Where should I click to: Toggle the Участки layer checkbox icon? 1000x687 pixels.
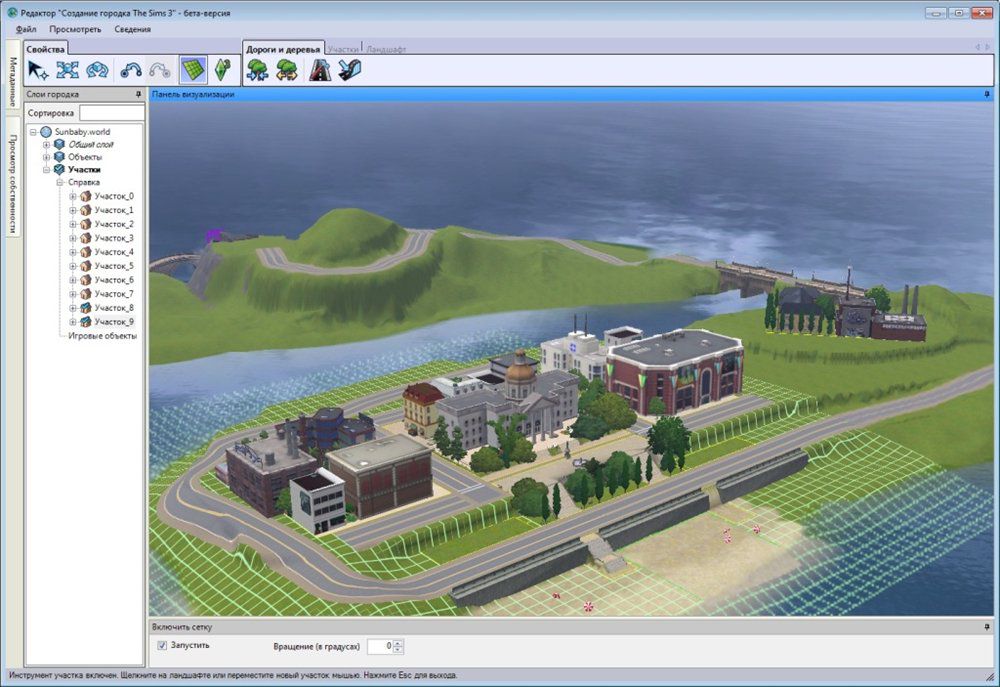pyautogui.click(x=59, y=170)
